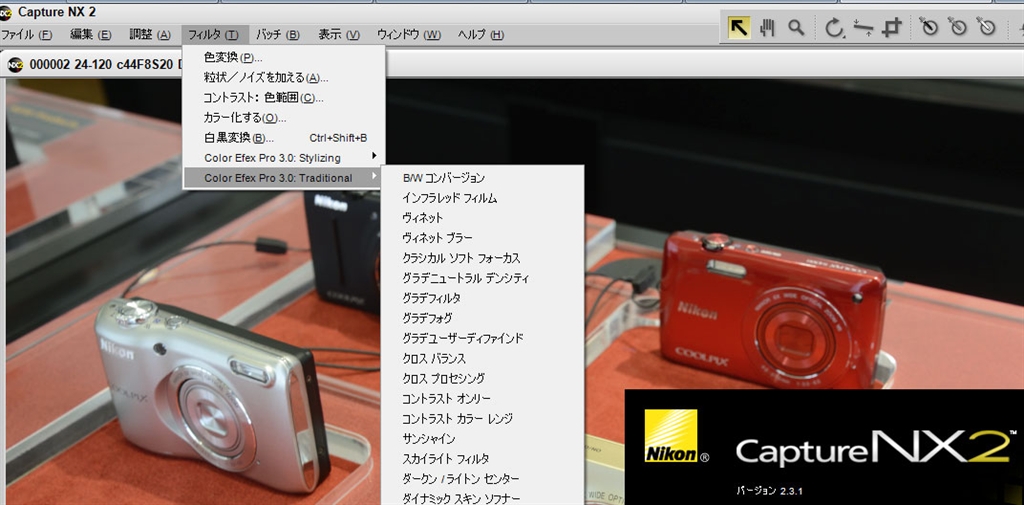1024x505 pixels.
Task: Select B/W コンバージョン filter
Action: 483,178
